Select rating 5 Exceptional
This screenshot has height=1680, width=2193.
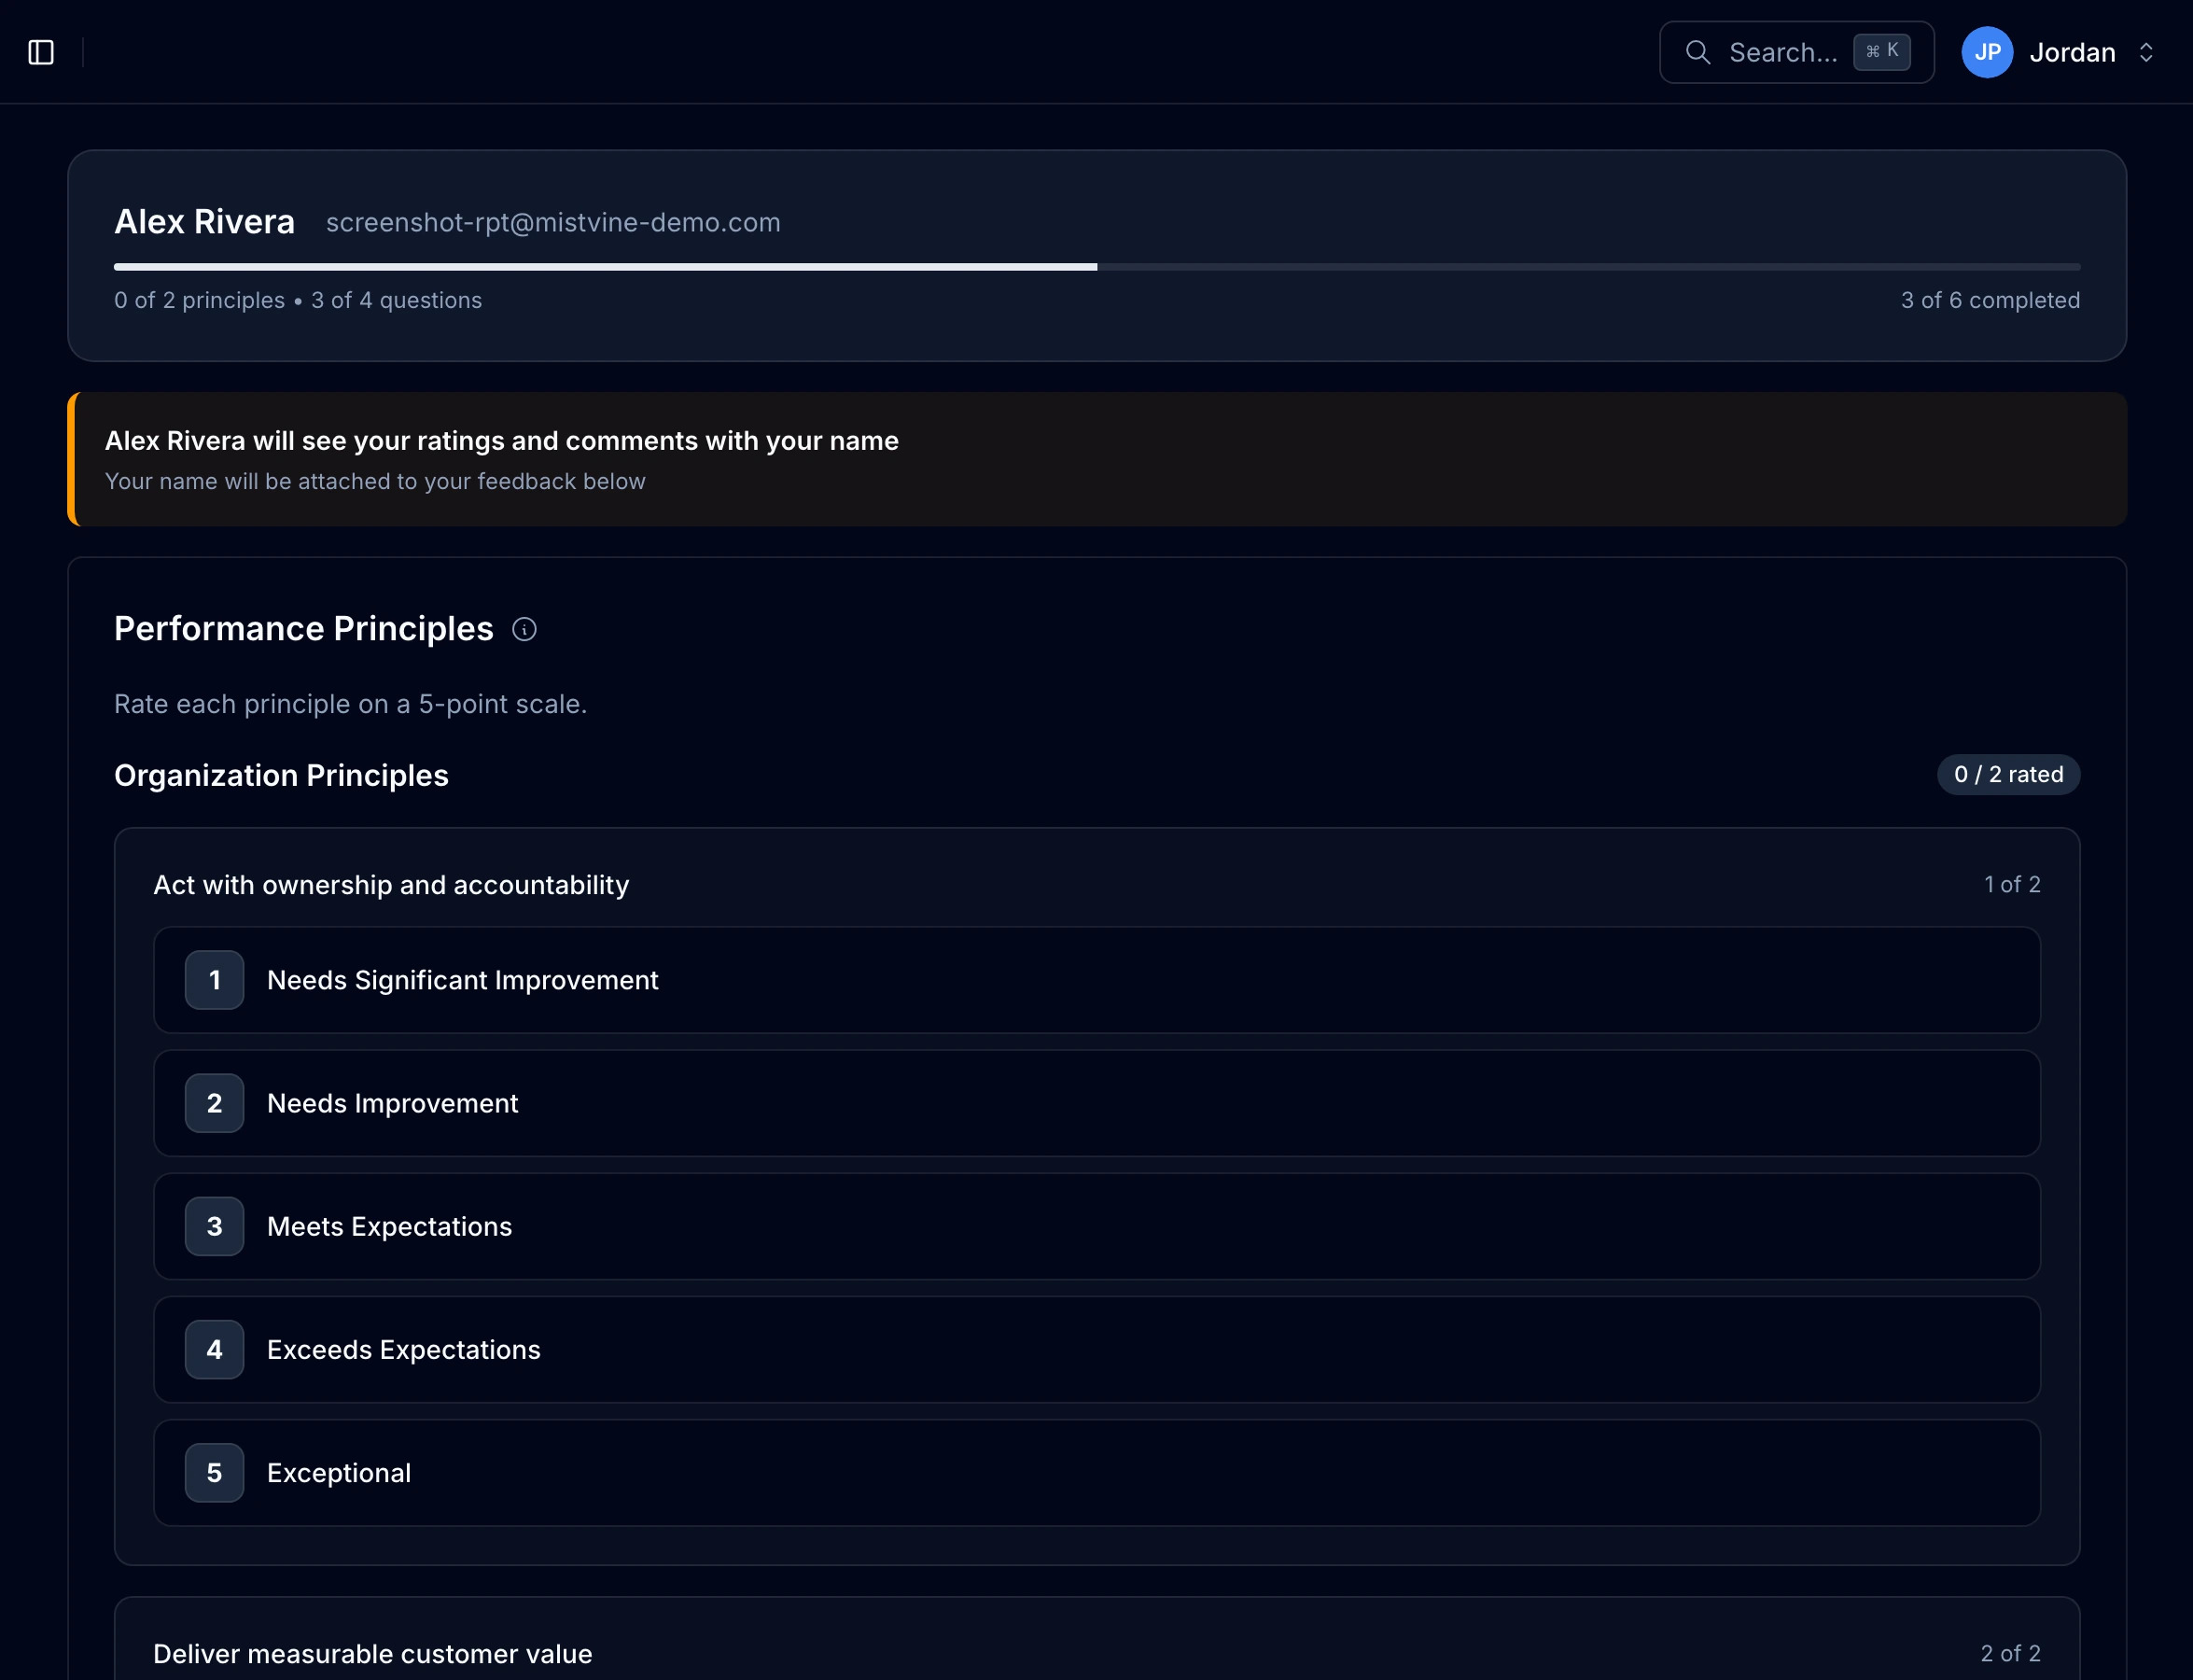(1096, 1473)
